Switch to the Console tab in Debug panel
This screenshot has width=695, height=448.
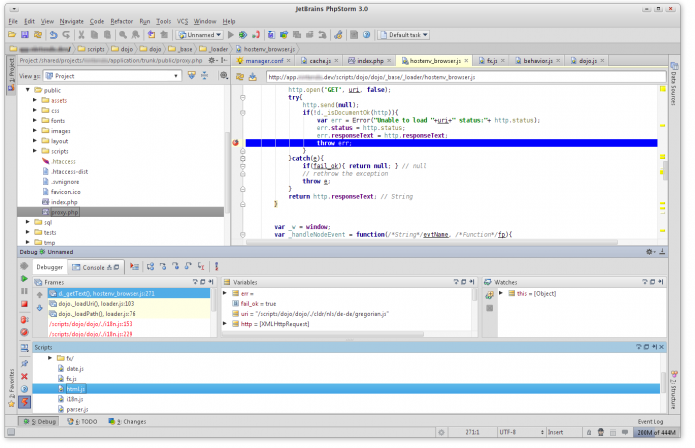(x=95, y=267)
